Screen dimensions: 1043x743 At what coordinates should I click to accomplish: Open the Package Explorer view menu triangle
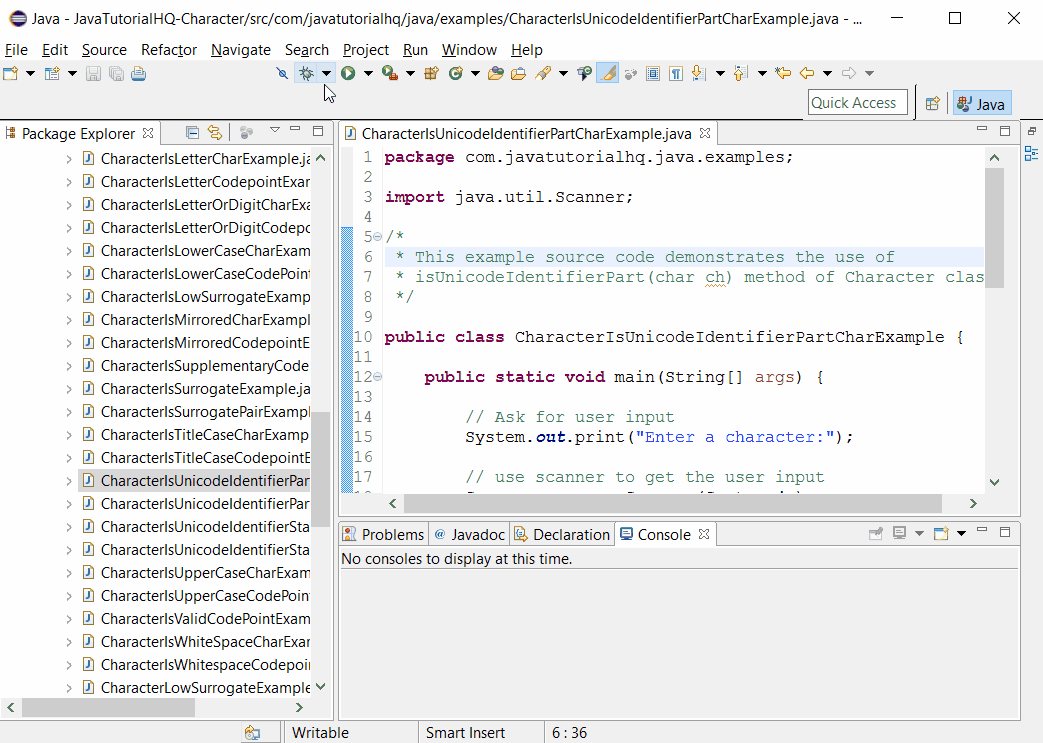274,131
